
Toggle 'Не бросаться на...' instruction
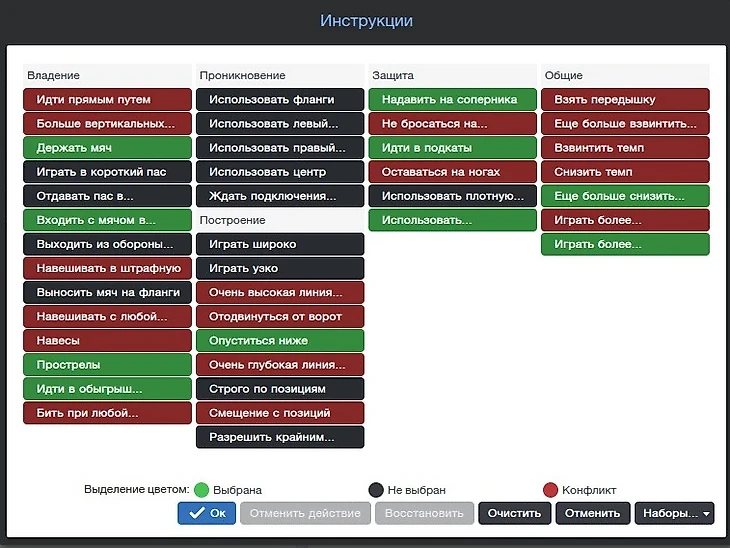[453, 123]
